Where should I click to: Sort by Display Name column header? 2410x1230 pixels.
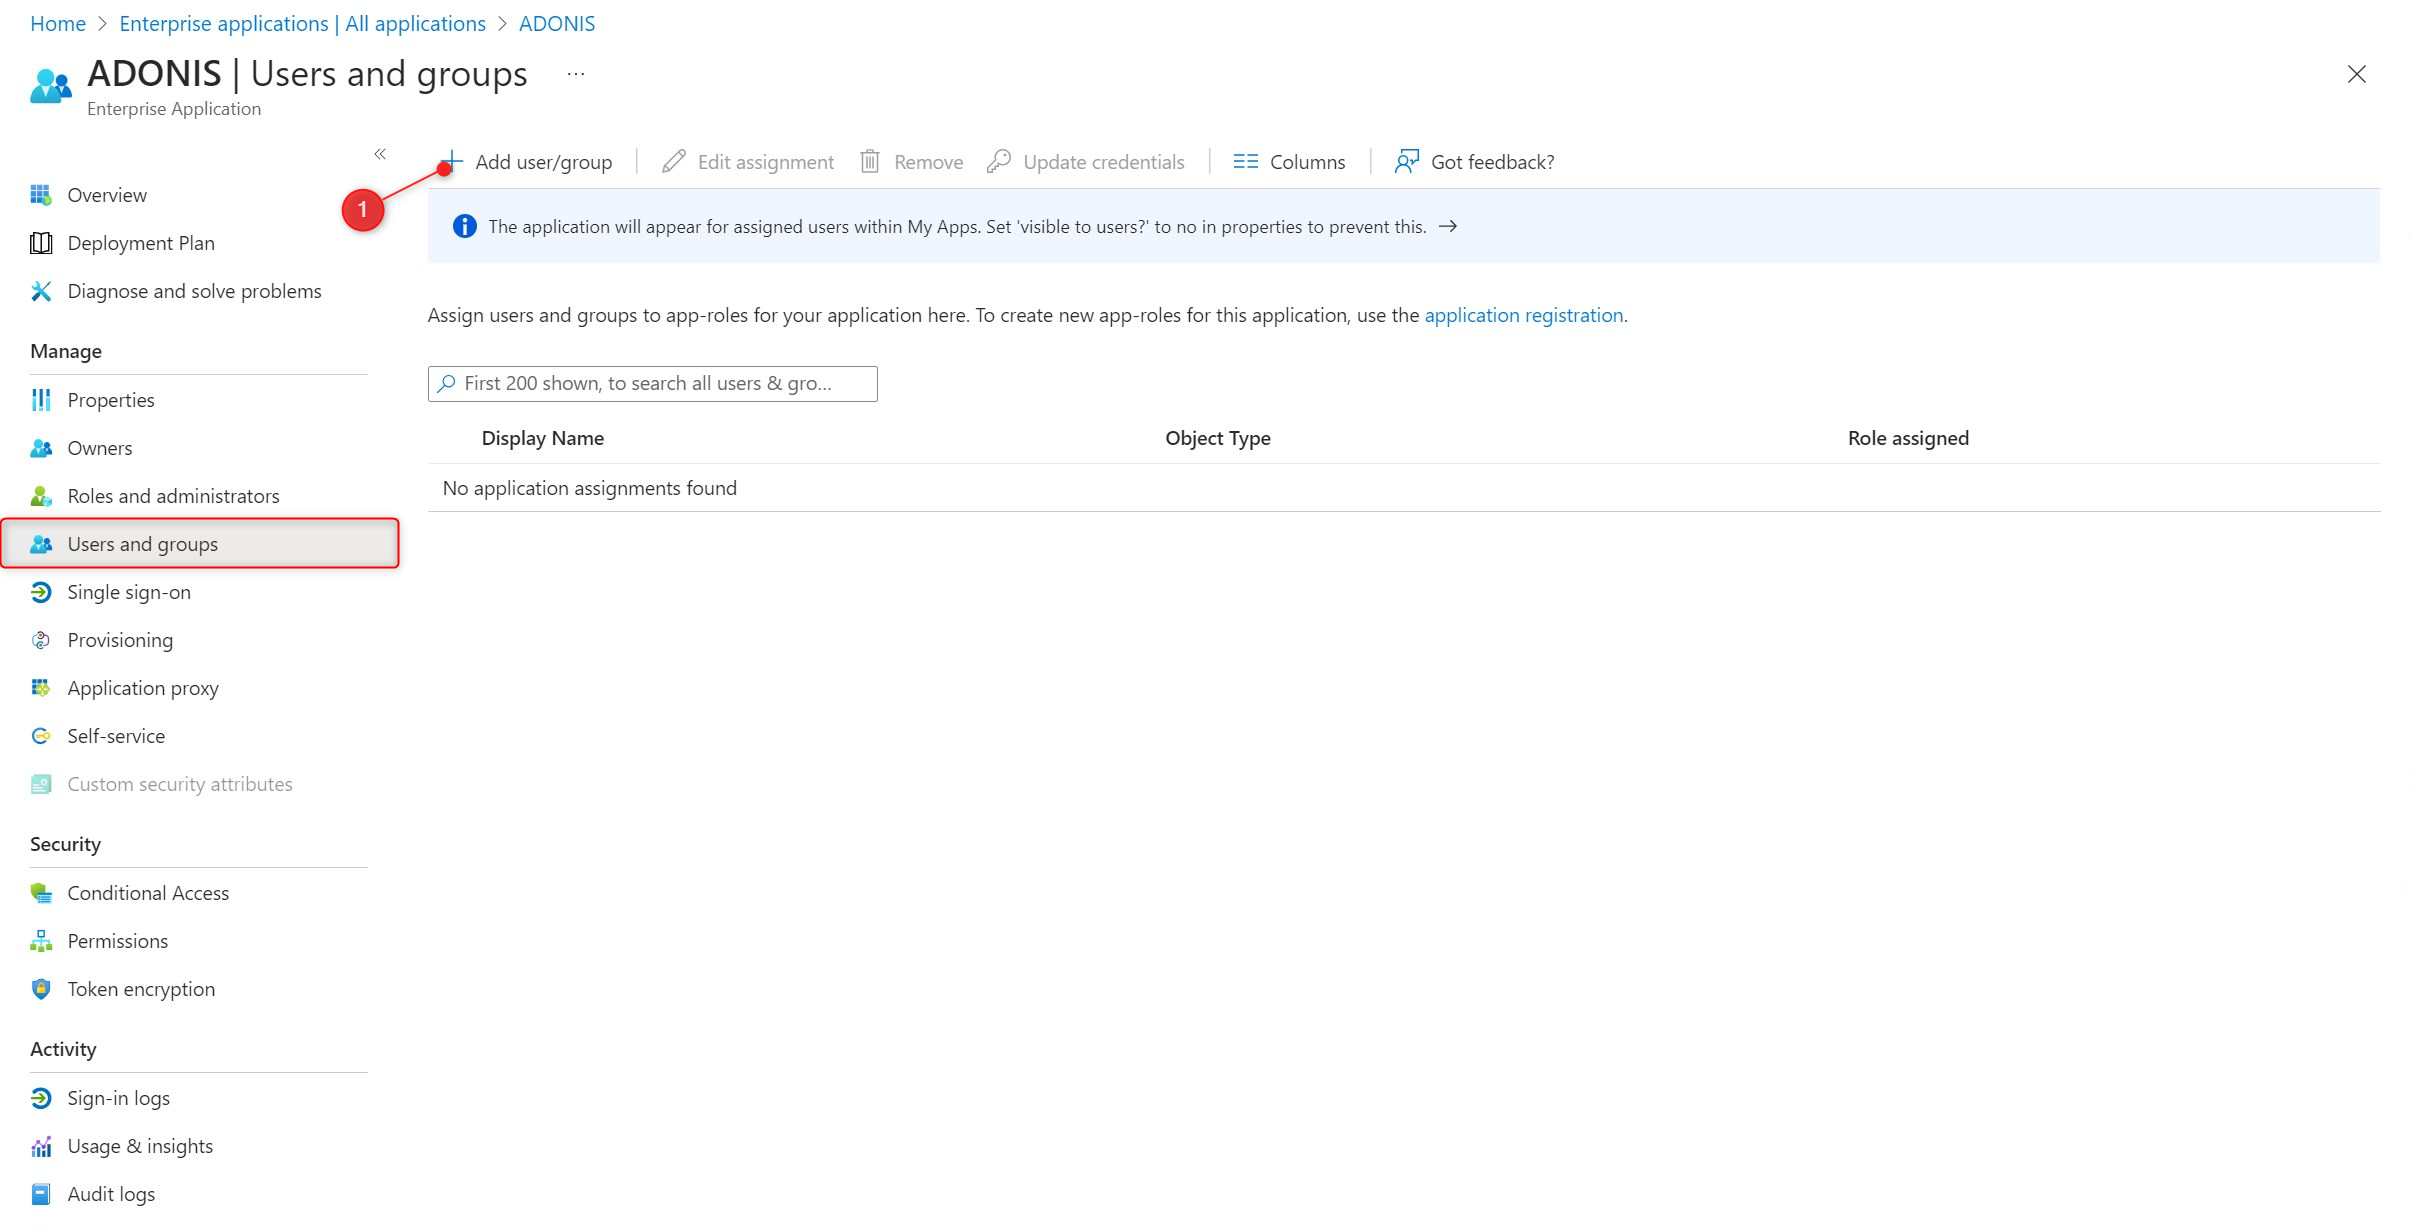(542, 438)
